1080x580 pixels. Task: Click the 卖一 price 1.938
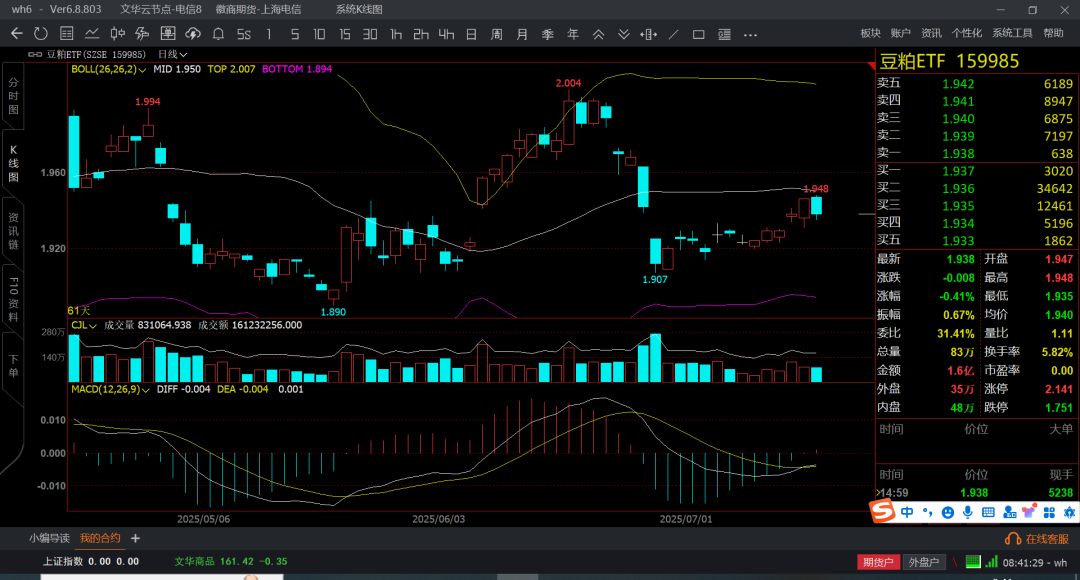click(958, 154)
